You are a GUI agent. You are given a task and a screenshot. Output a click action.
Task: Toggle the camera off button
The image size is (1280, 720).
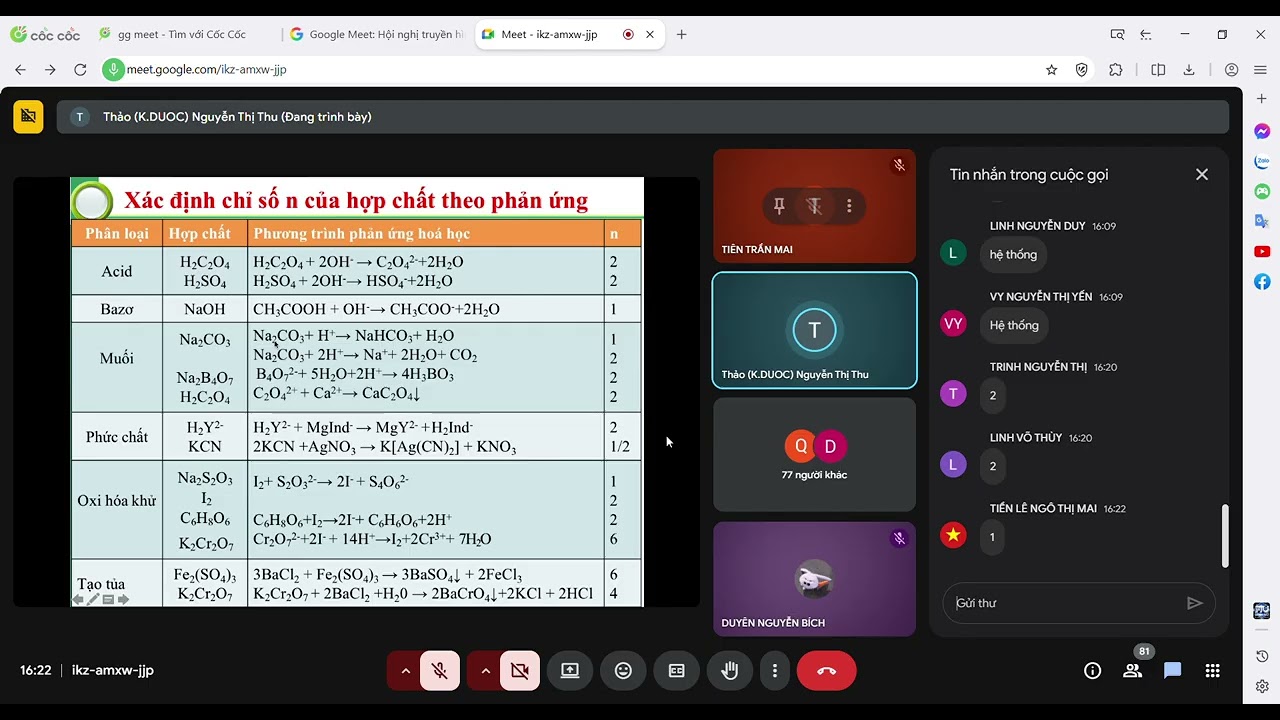pyautogui.click(x=520, y=671)
